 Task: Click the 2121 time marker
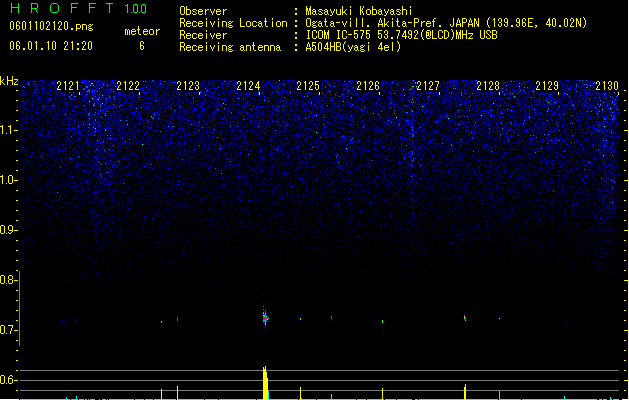[68, 86]
